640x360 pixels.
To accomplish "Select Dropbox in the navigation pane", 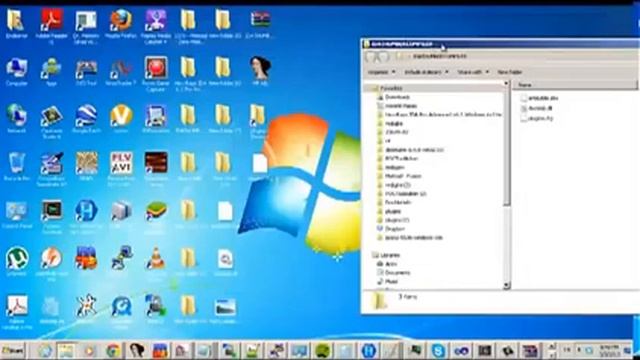I will (x=394, y=229).
